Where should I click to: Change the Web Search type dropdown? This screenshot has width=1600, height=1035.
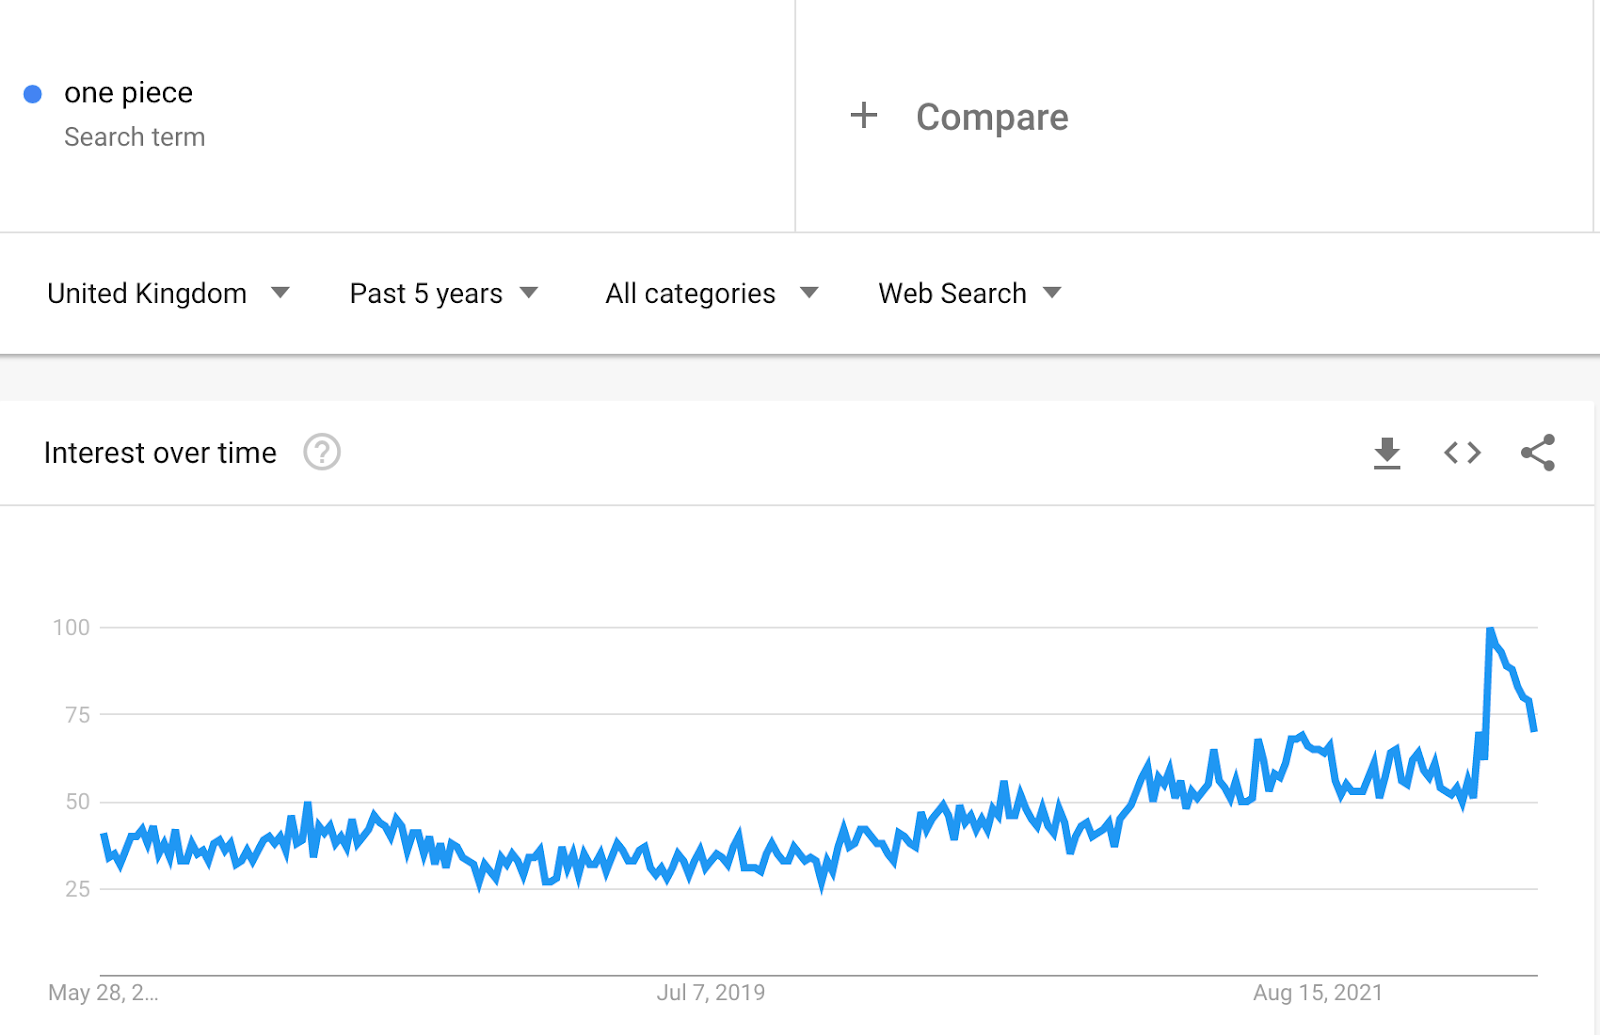pyautogui.click(x=970, y=293)
